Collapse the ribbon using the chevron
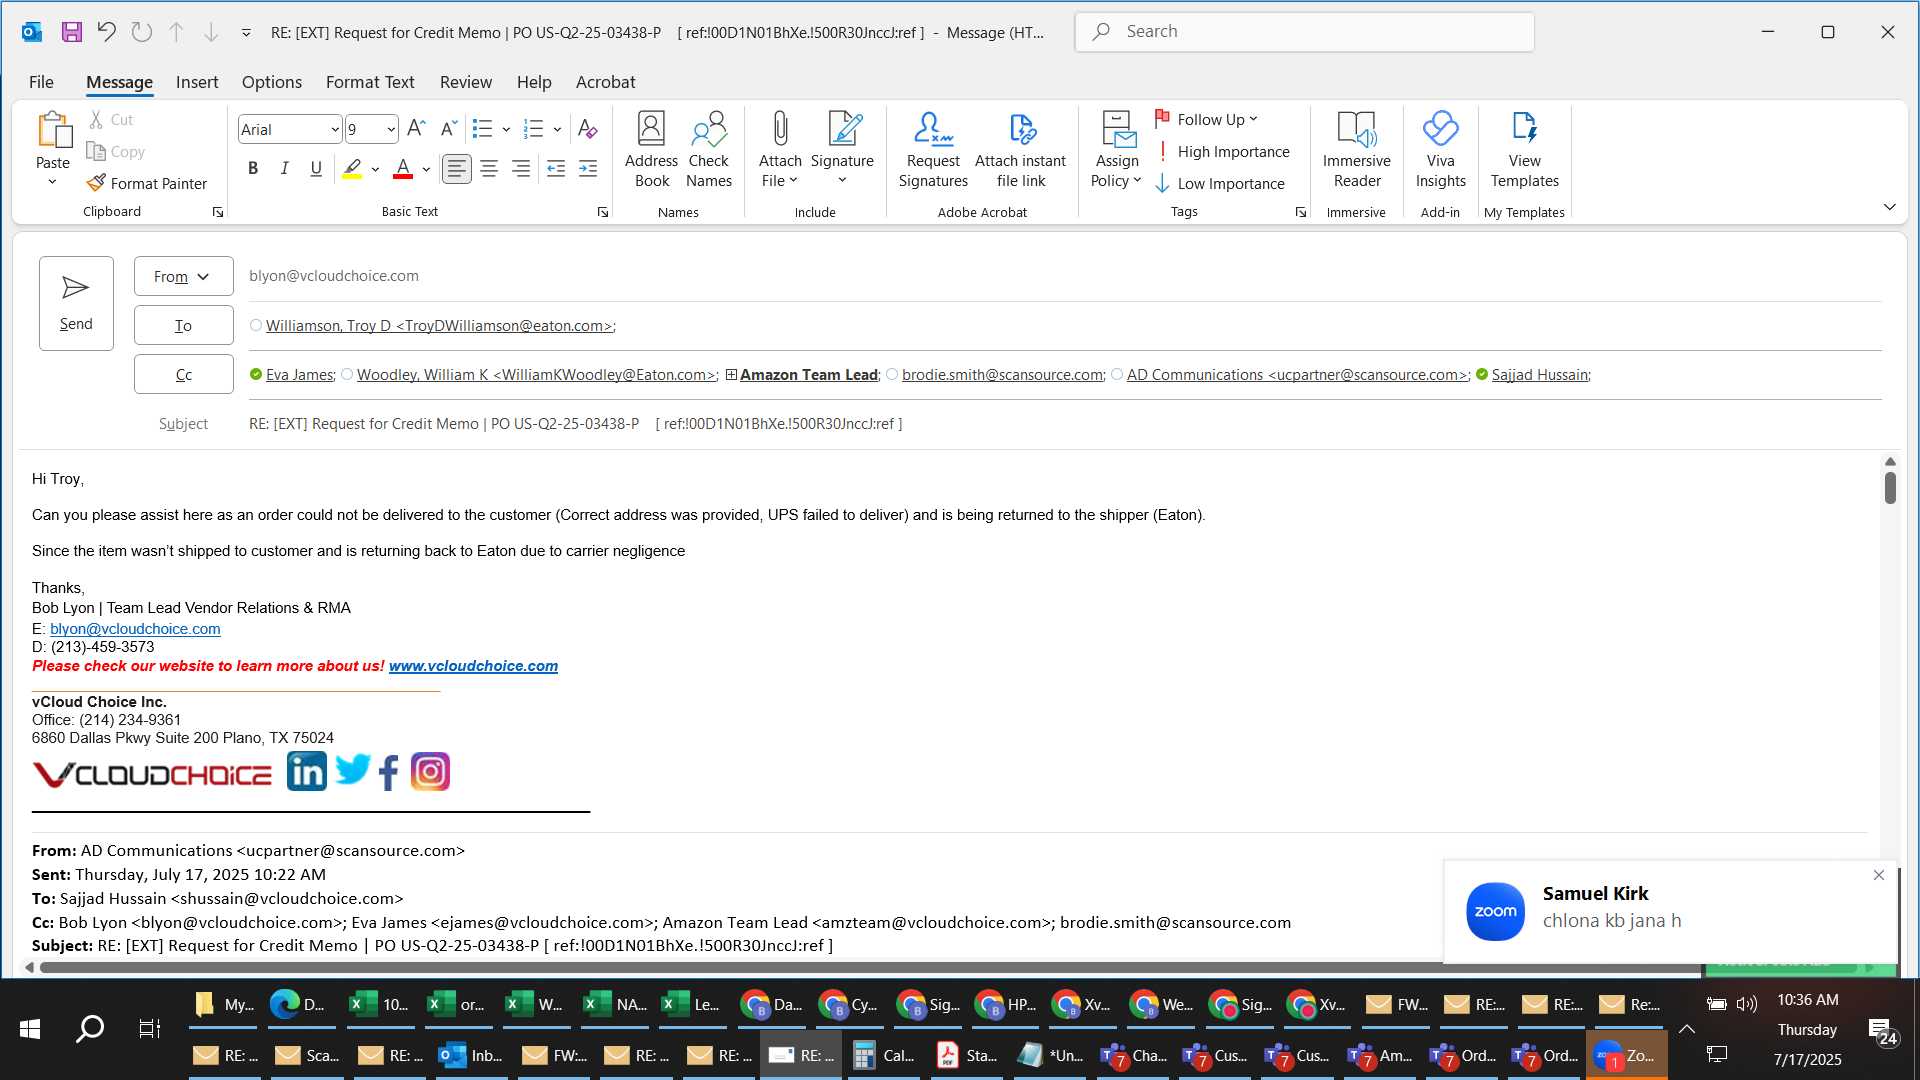1920x1080 pixels. tap(1889, 207)
